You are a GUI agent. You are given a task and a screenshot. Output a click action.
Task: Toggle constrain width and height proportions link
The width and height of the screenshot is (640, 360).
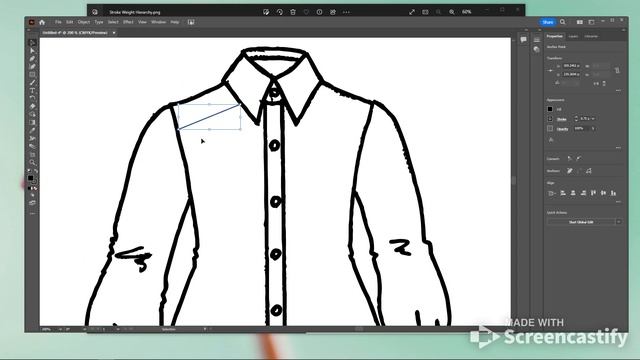point(617,70)
